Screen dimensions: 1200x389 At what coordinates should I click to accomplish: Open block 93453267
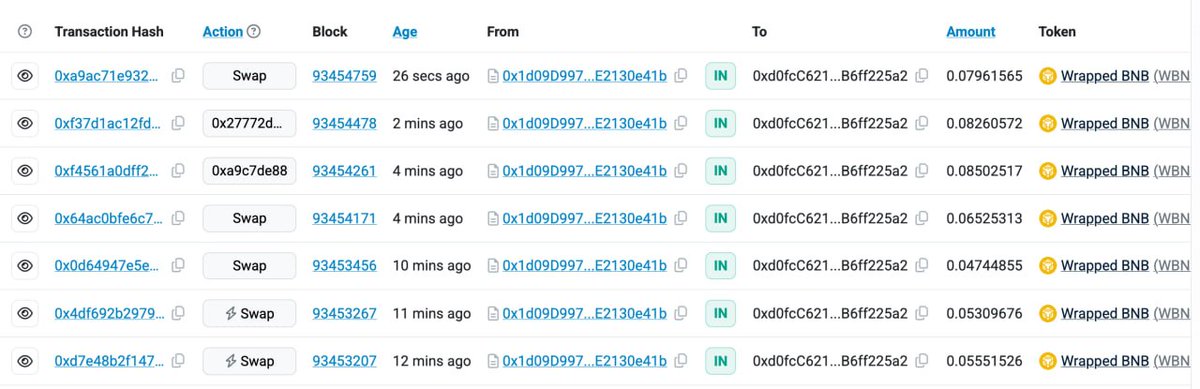click(x=345, y=313)
